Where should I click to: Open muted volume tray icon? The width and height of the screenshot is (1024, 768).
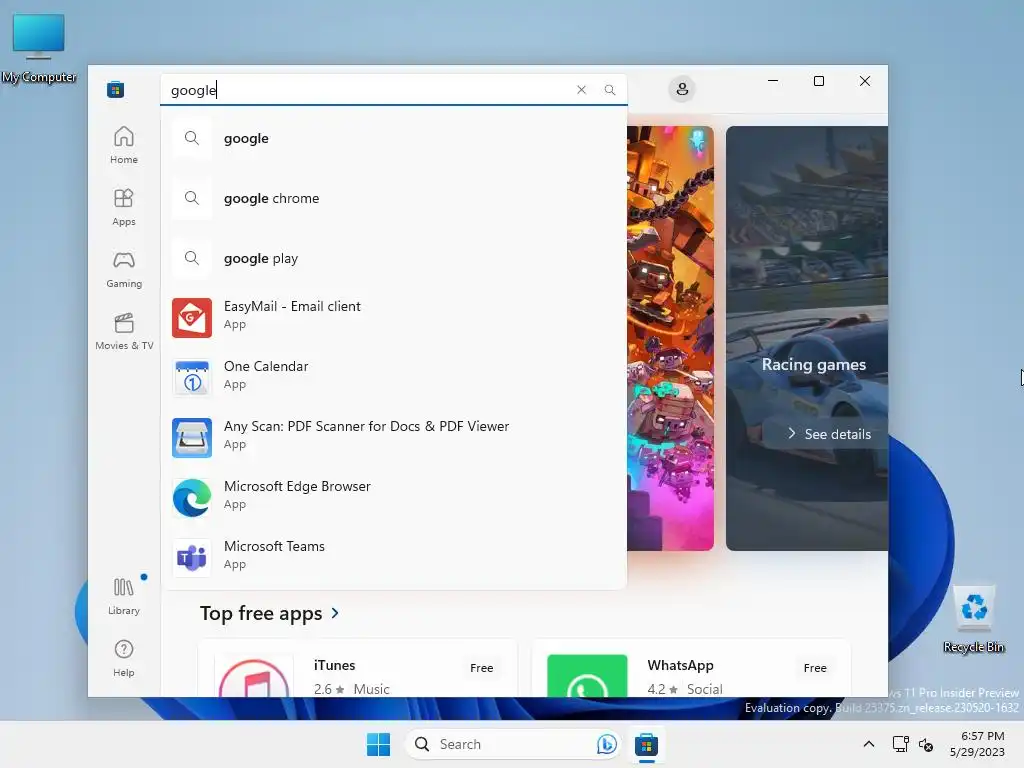click(x=925, y=744)
